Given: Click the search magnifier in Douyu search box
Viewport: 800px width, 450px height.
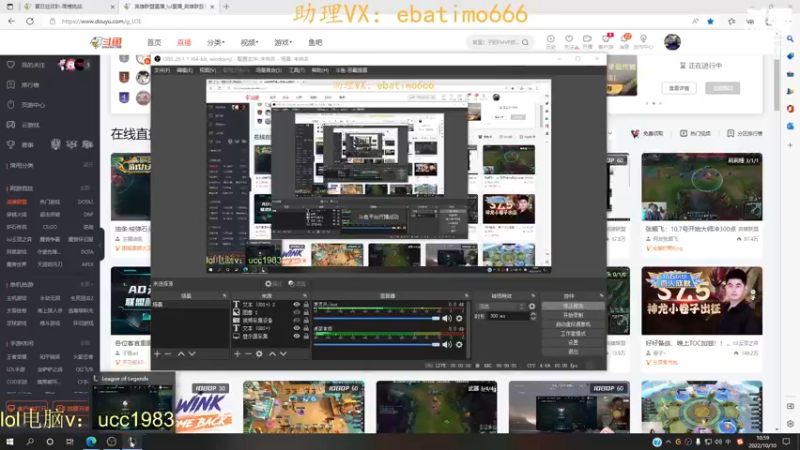Looking at the screenshot, I should tap(525, 42).
